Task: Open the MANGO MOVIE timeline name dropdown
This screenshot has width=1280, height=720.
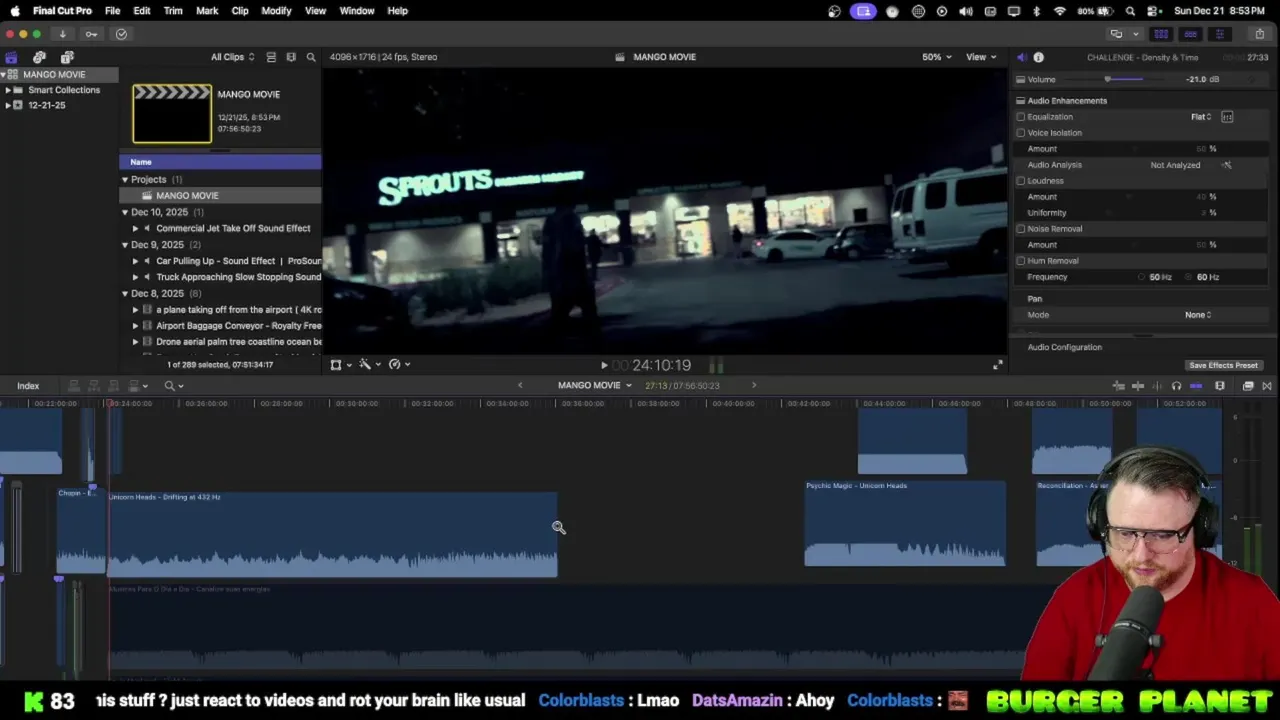Action: point(595,386)
